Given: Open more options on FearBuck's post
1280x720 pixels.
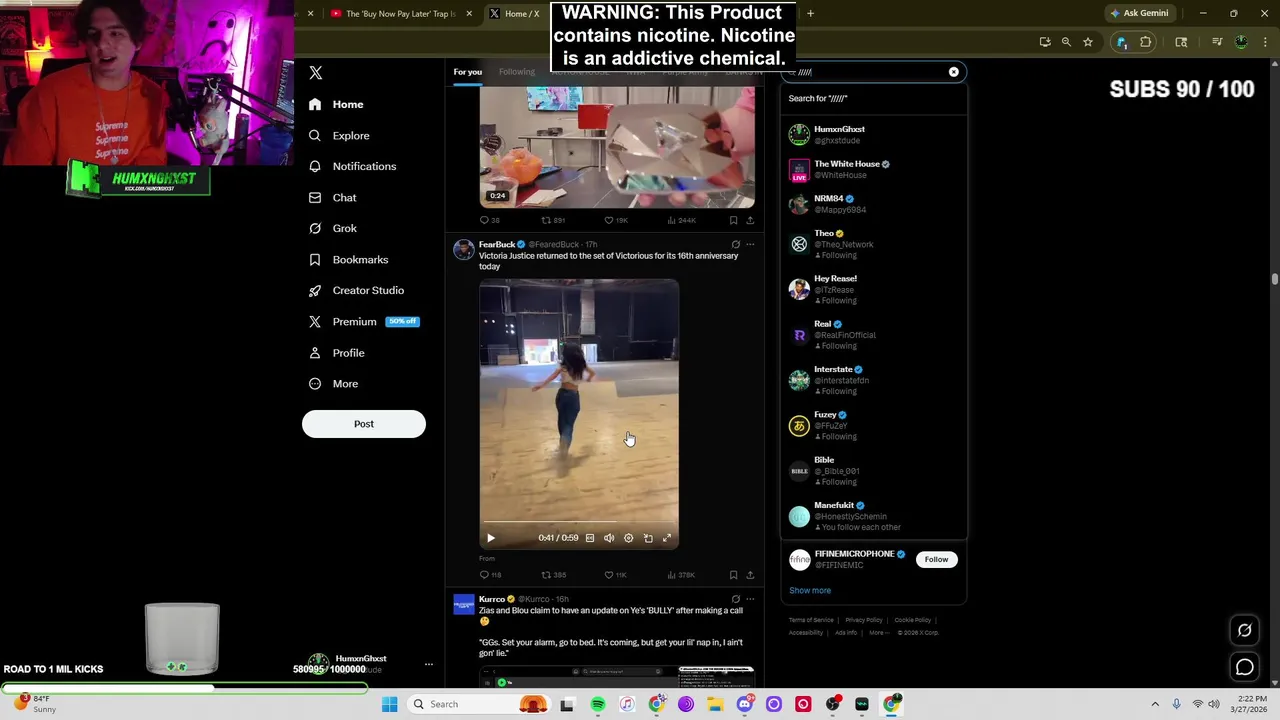Looking at the screenshot, I should [750, 244].
